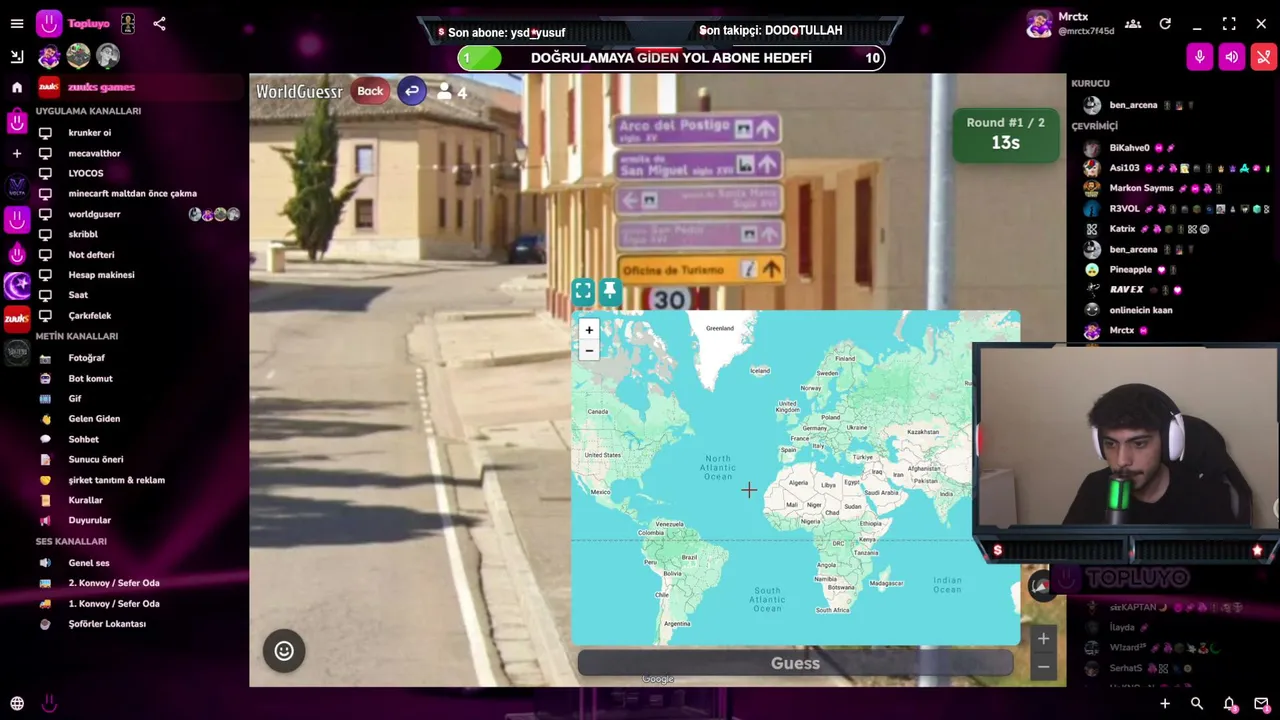Image resolution: width=1280 pixels, height=720 pixels.
Task: Open the shopping bag store icon
Action: click(17, 122)
